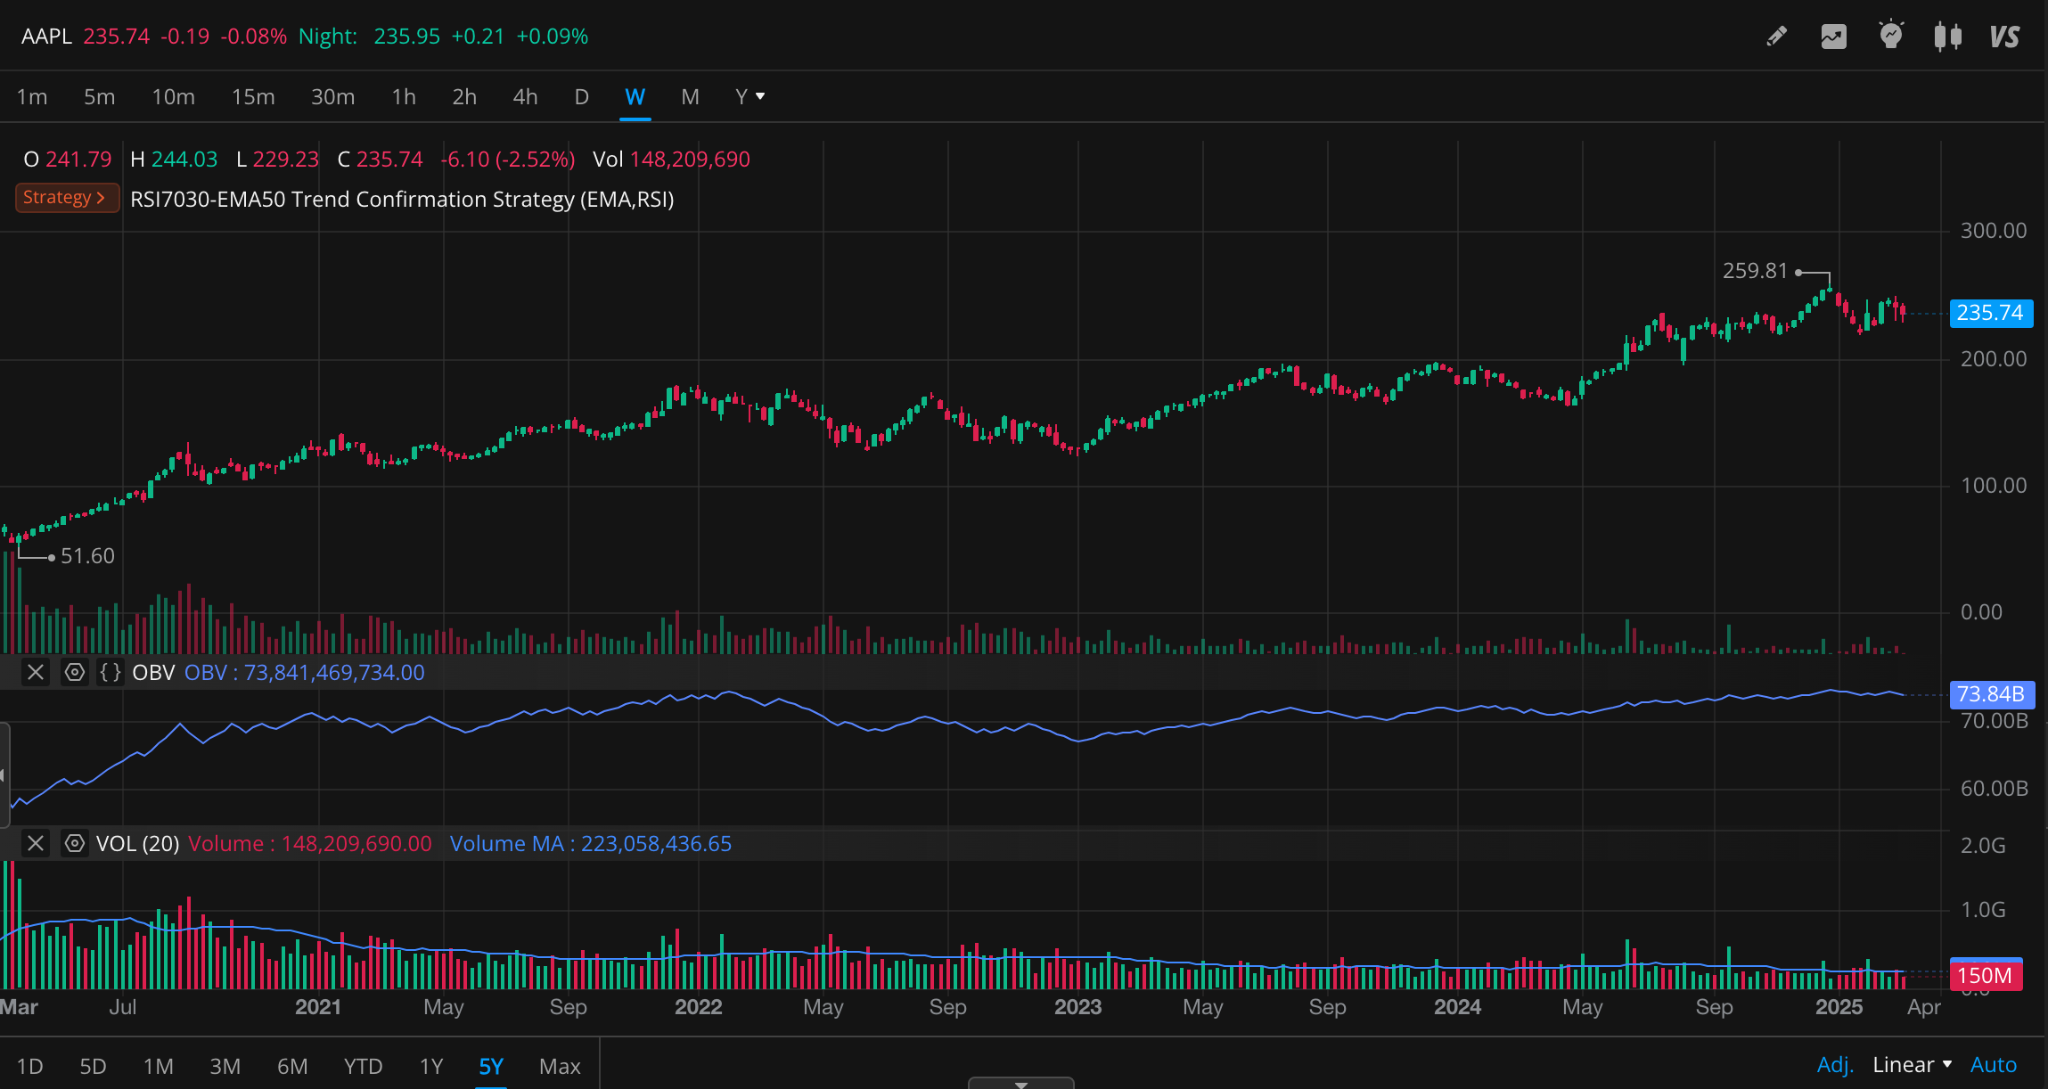Toggle Auto scale mode
The height and width of the screenshot is (1089, 2048).
click(x=1993, y=1065)
